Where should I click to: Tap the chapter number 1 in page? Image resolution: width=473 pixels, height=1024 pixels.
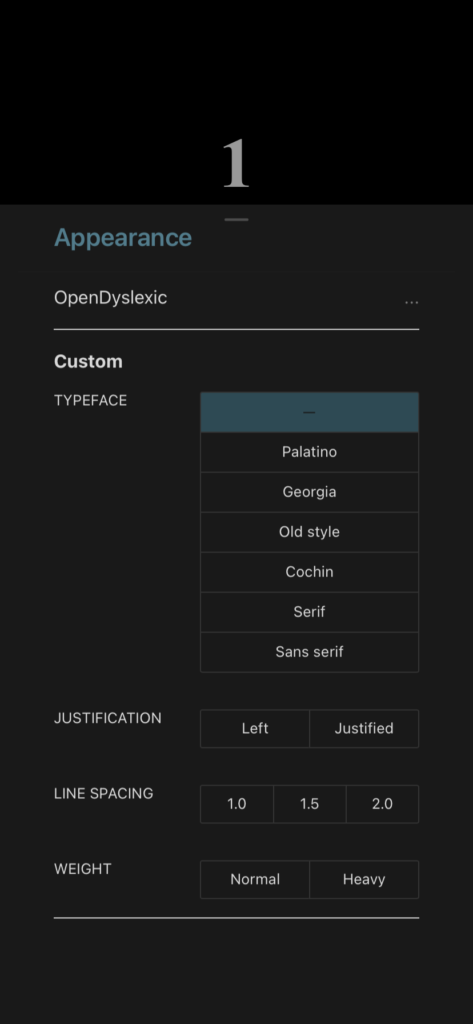[x=236, y=163]
